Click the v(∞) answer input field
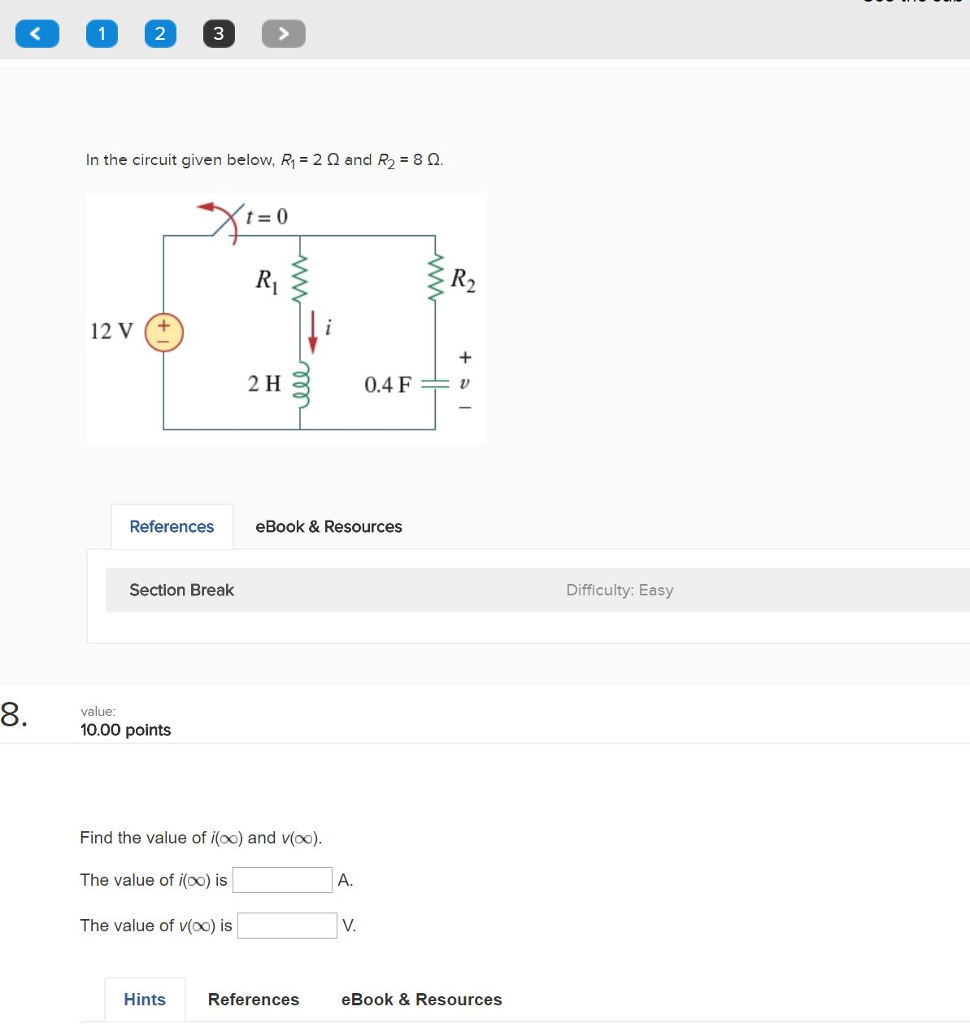The height and width of the screenshot is (1024, 970). tap(287, 925)
